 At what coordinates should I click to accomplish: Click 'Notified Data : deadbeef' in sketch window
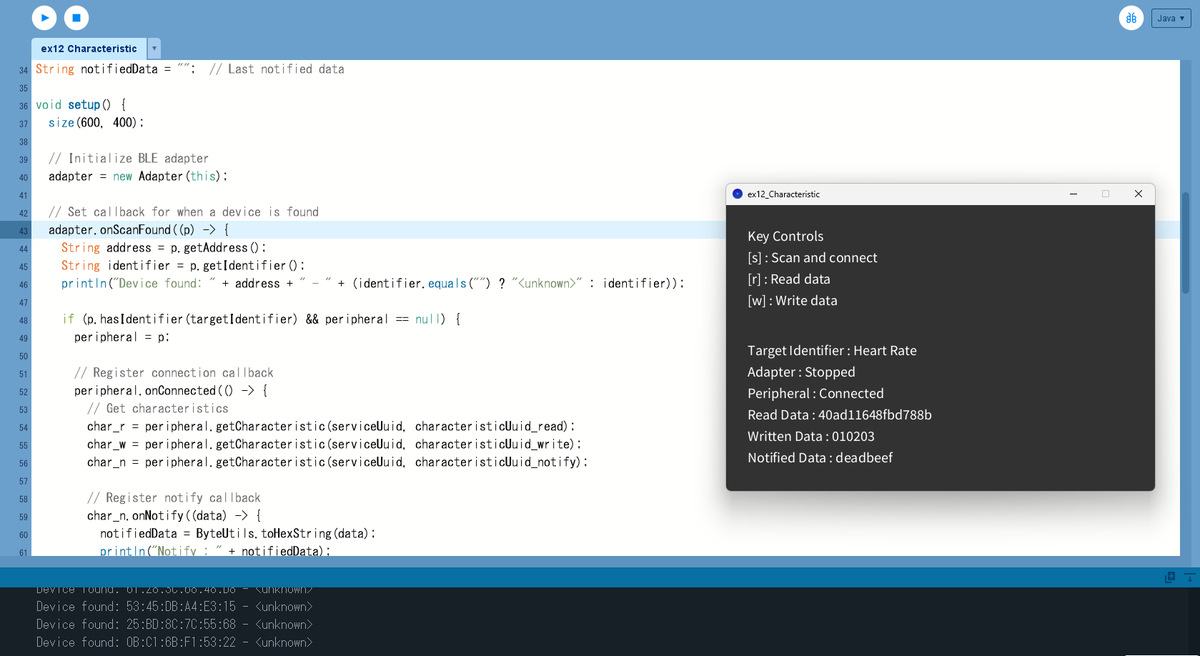tap(820, 457)
